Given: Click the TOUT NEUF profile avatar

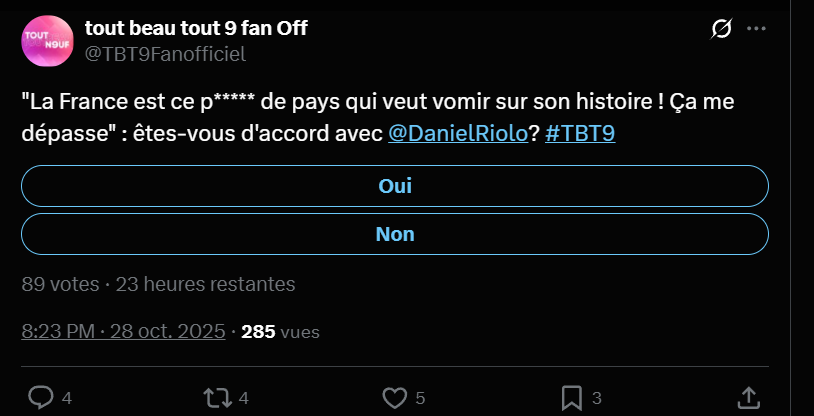Looking at the screenshot, I should click(x=47, y=41).
